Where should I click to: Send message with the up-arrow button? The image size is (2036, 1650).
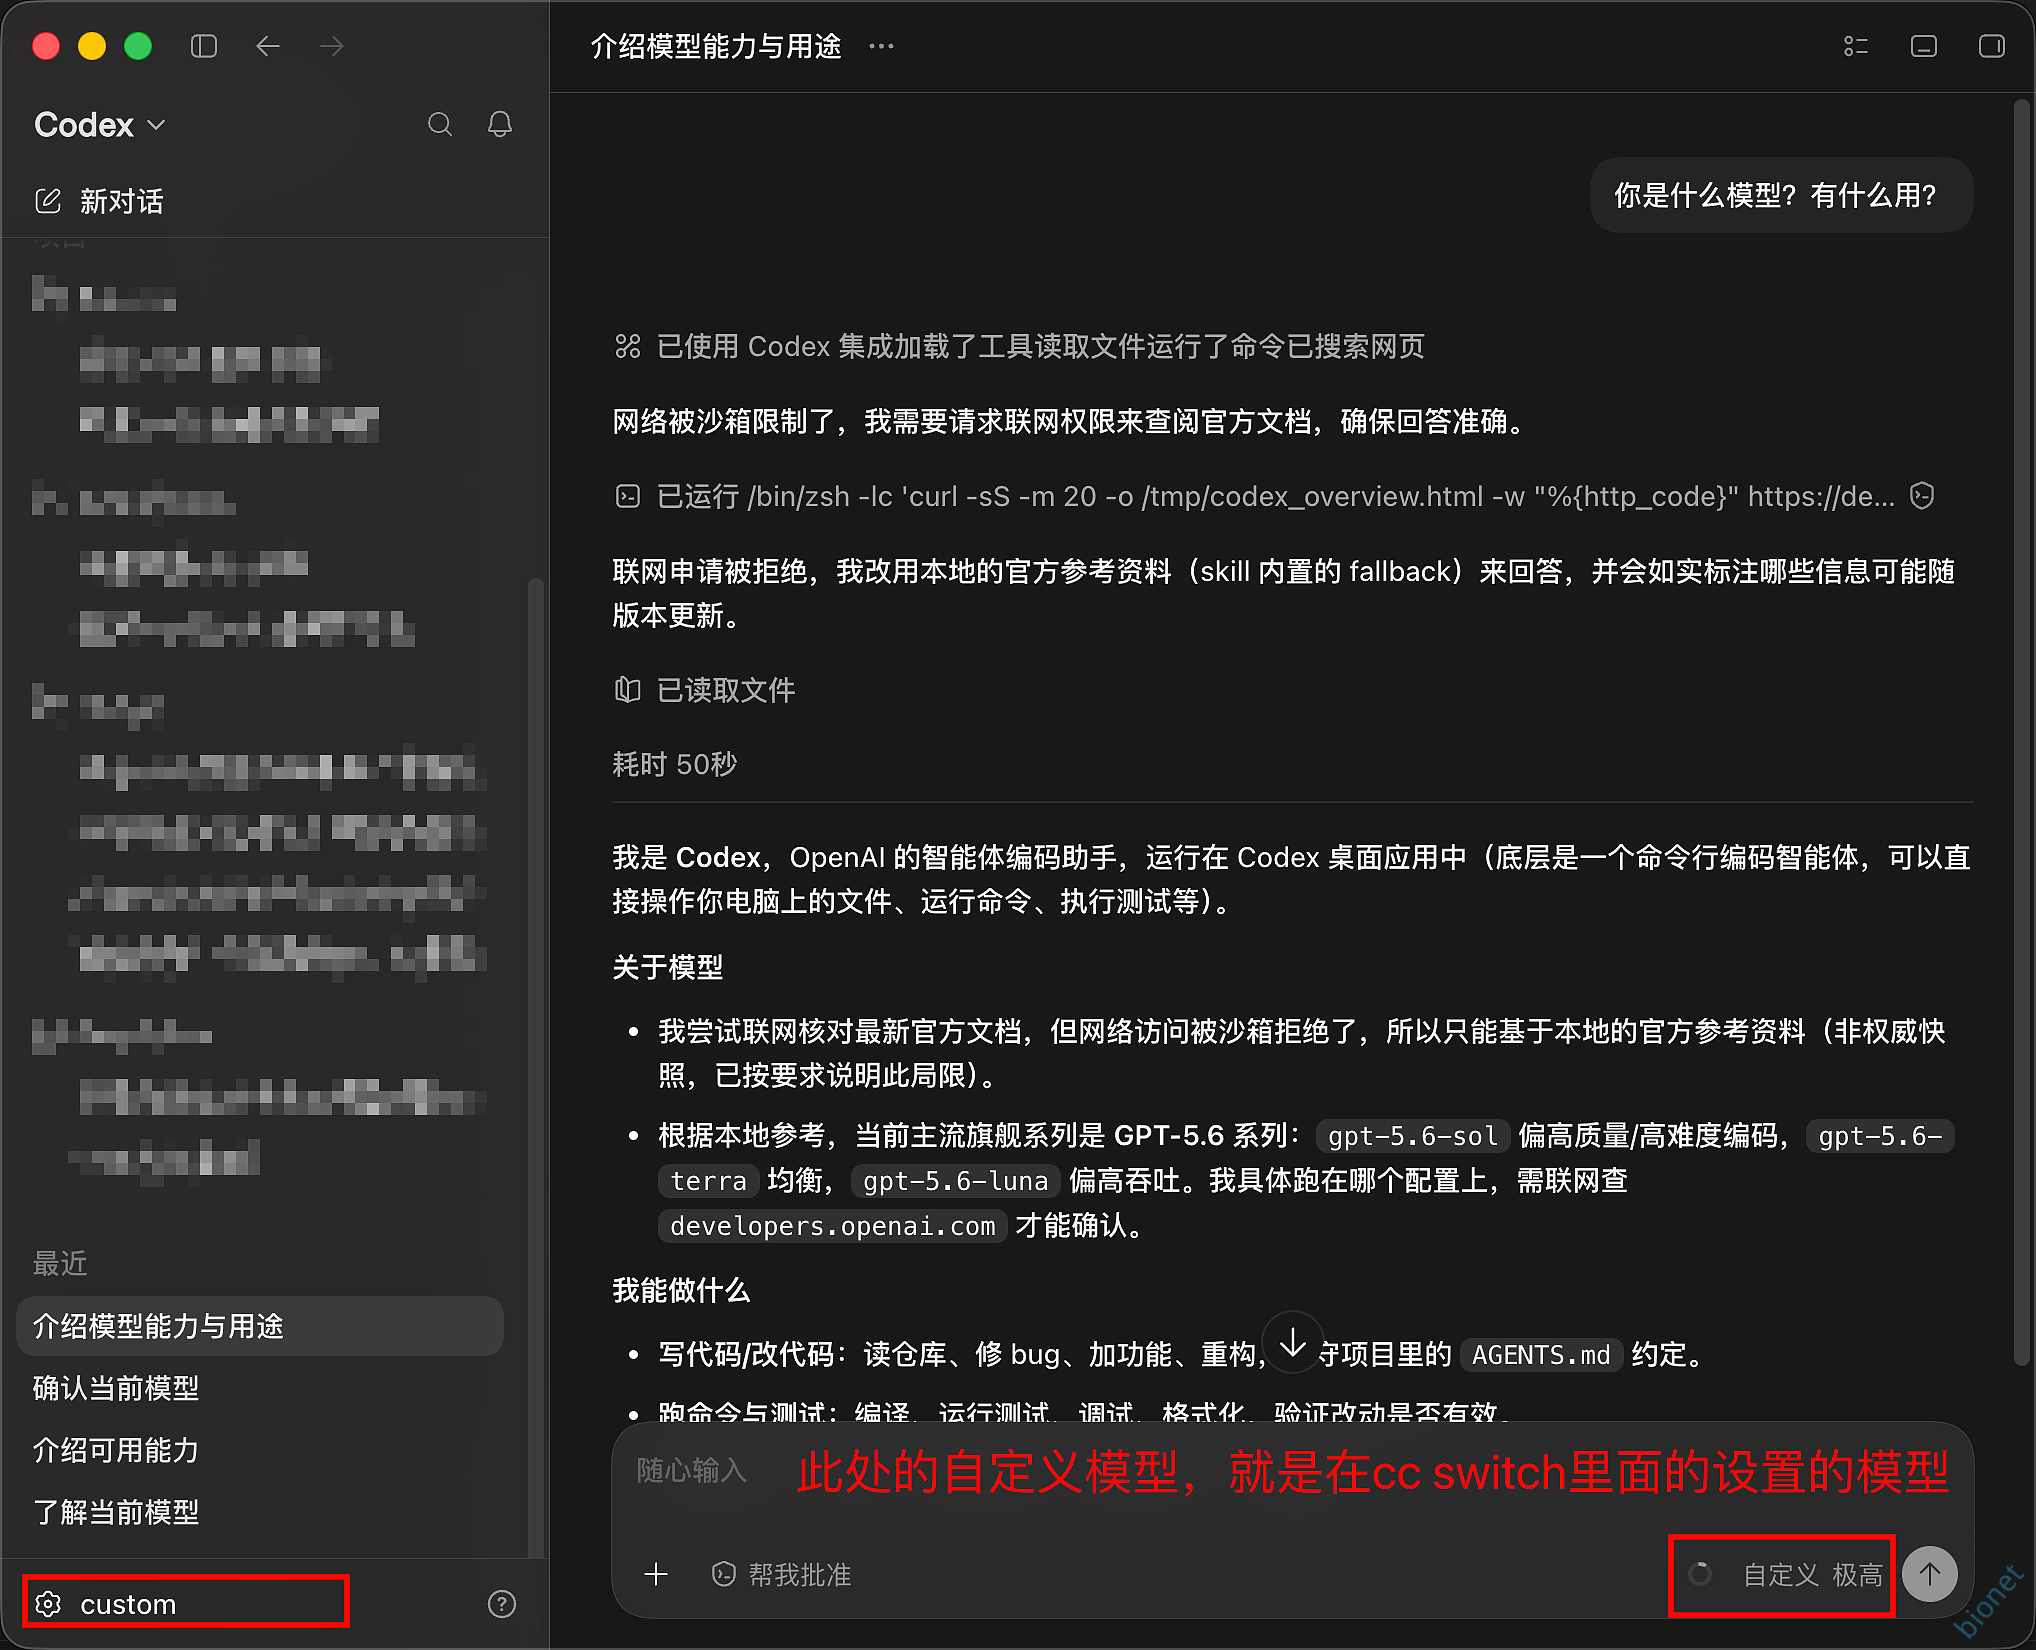pos(1930,1574)
